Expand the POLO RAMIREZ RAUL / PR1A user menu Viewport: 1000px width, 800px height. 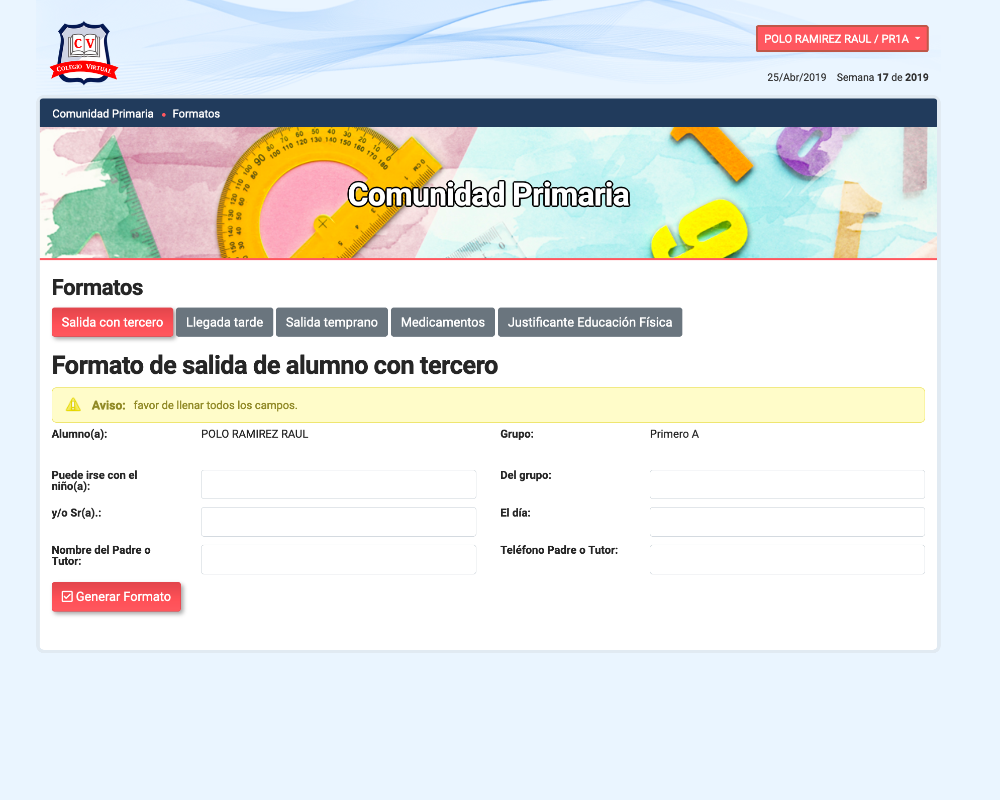tap(842, 39)
